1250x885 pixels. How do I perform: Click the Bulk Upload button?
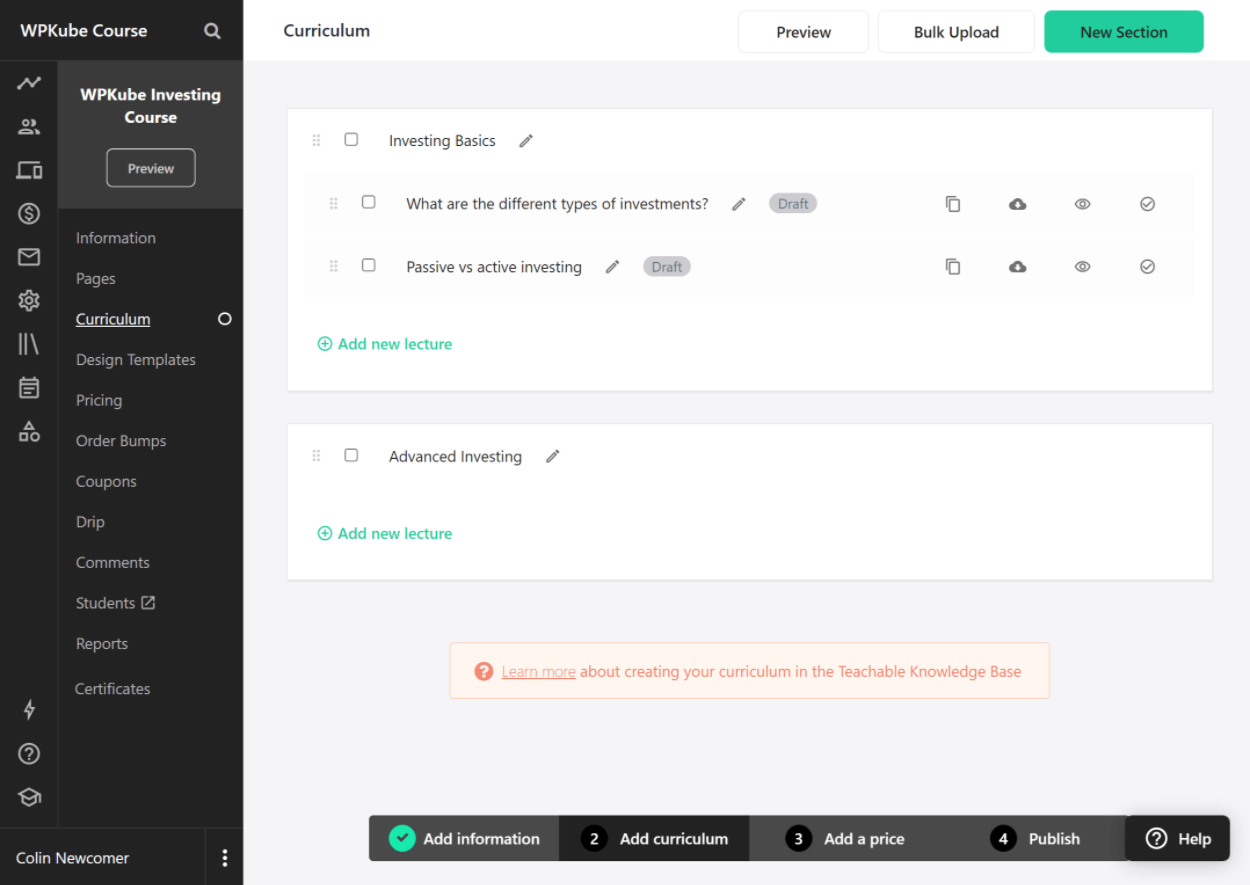pyautogui.click(x=956, y=32)
